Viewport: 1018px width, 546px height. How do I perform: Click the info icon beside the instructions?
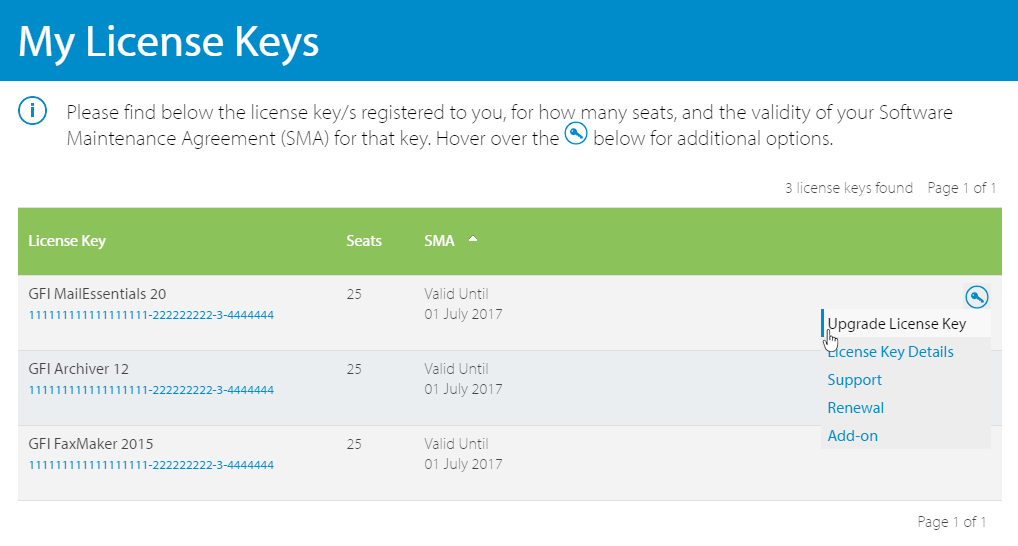click(32, 110)
